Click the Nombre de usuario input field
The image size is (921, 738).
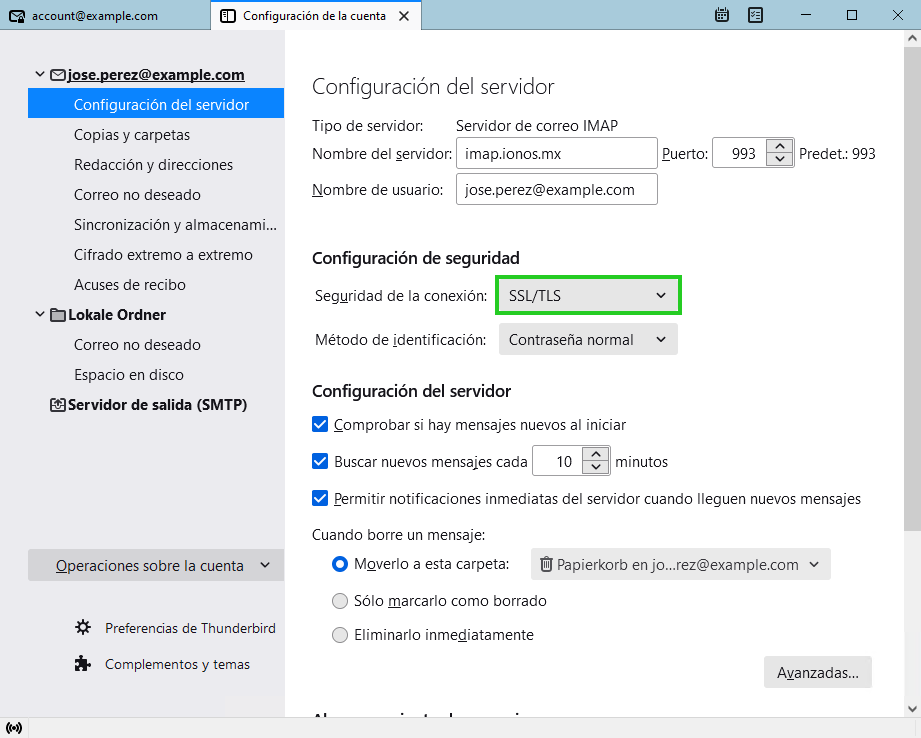tap(556, 189)
